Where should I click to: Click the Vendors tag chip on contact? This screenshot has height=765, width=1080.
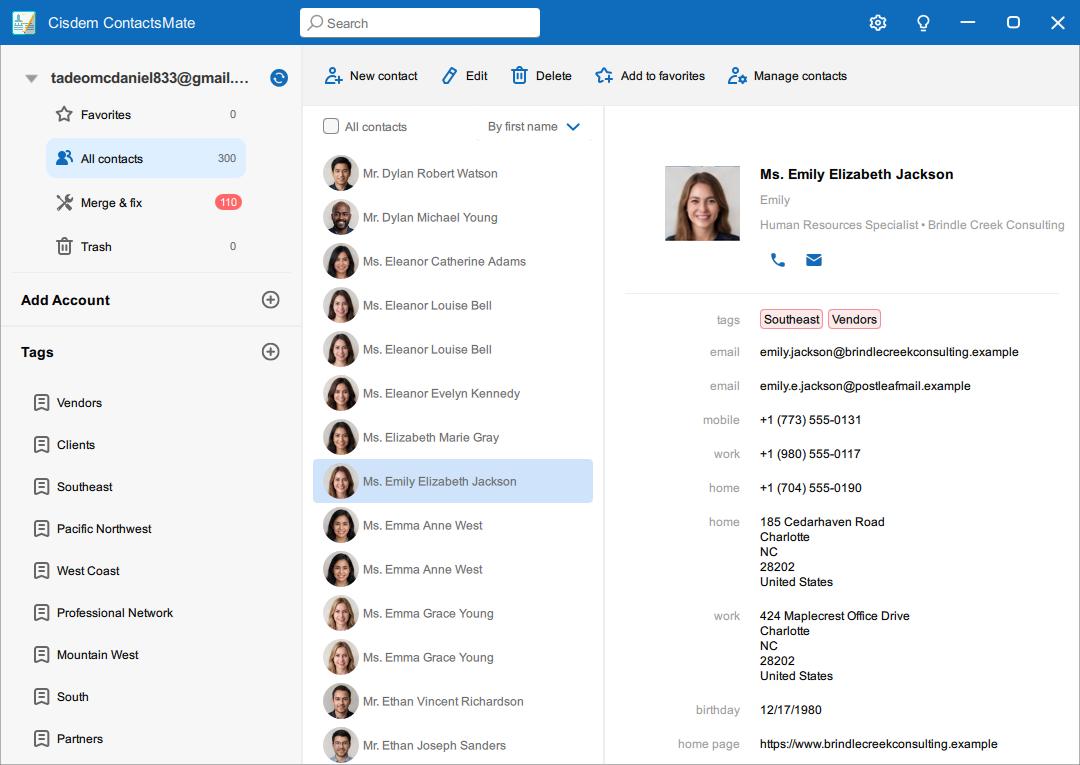(x=854, y=319)
